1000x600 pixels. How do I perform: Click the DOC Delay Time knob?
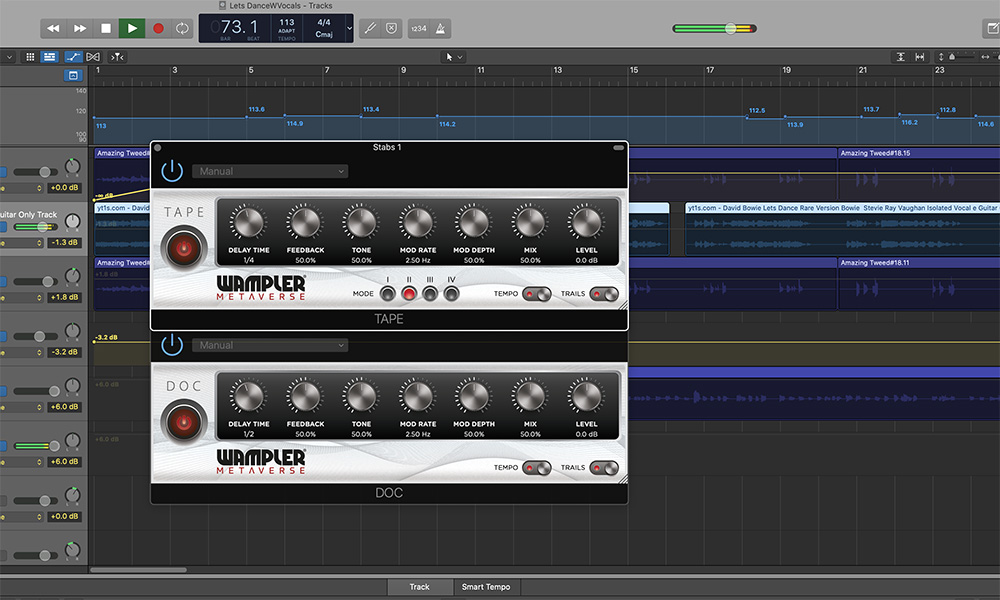click(249, 397)
